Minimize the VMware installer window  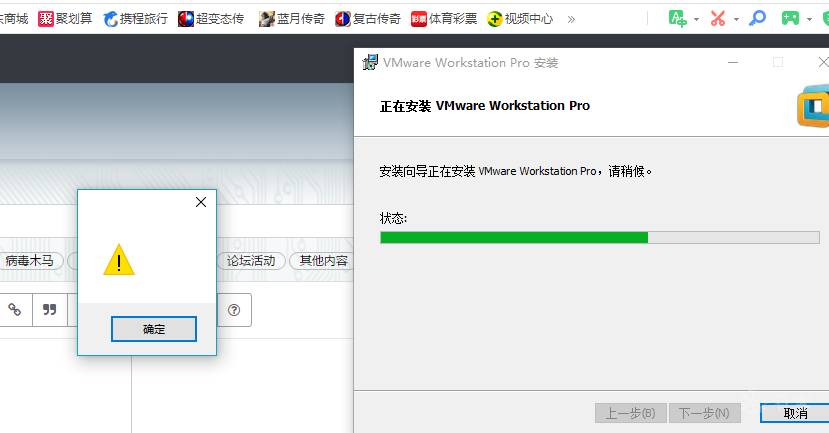tap(733, 62)
